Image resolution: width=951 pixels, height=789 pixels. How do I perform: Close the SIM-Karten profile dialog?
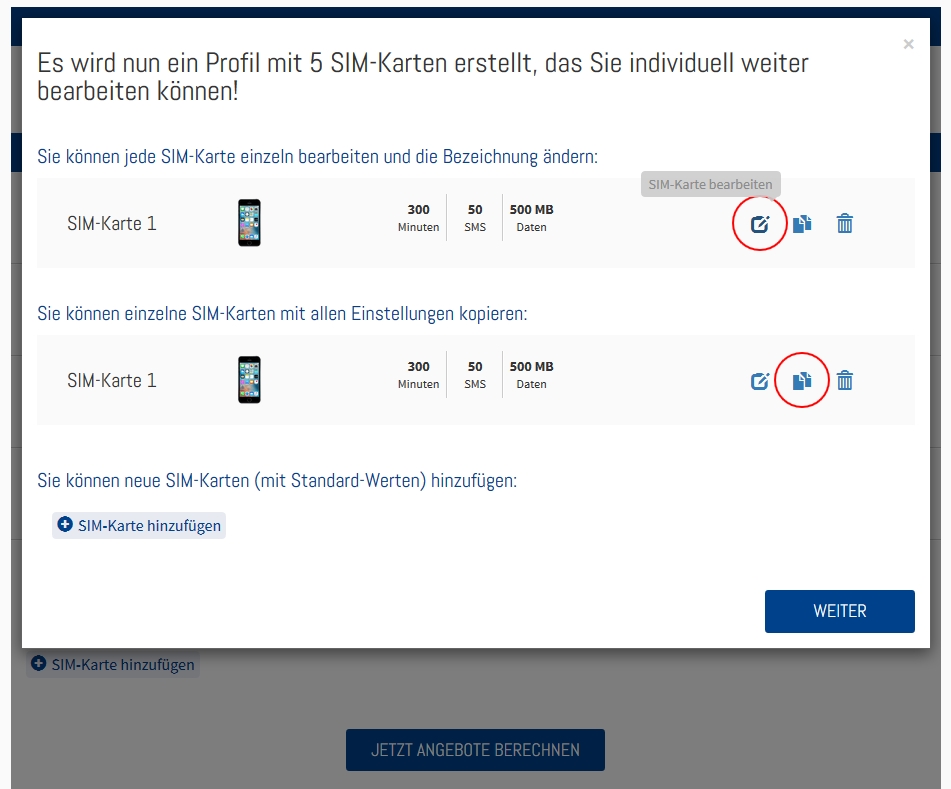point(908,44)
